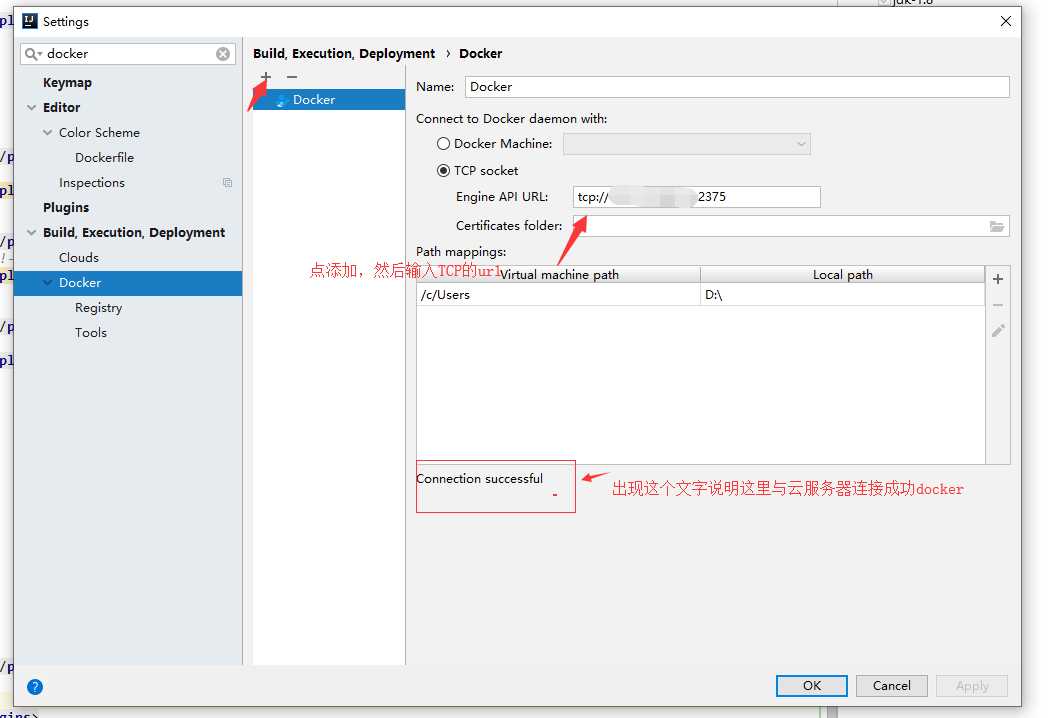Select TCP socket radio option
Viewport: 1053px width, 718px height.
443,171
